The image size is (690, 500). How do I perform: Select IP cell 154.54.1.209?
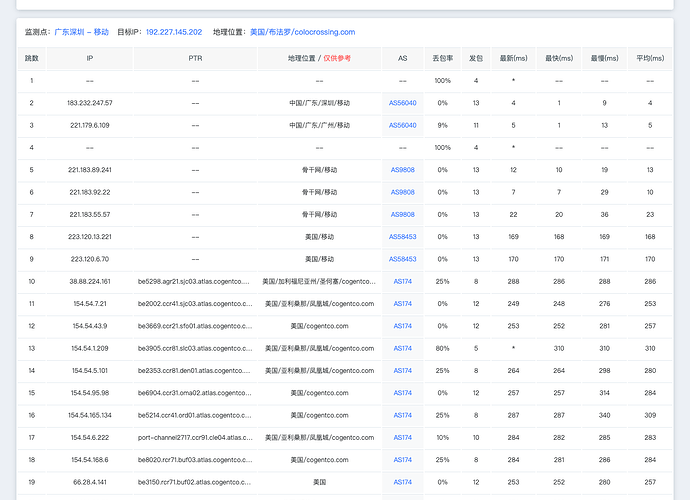(x=90, y=349)
